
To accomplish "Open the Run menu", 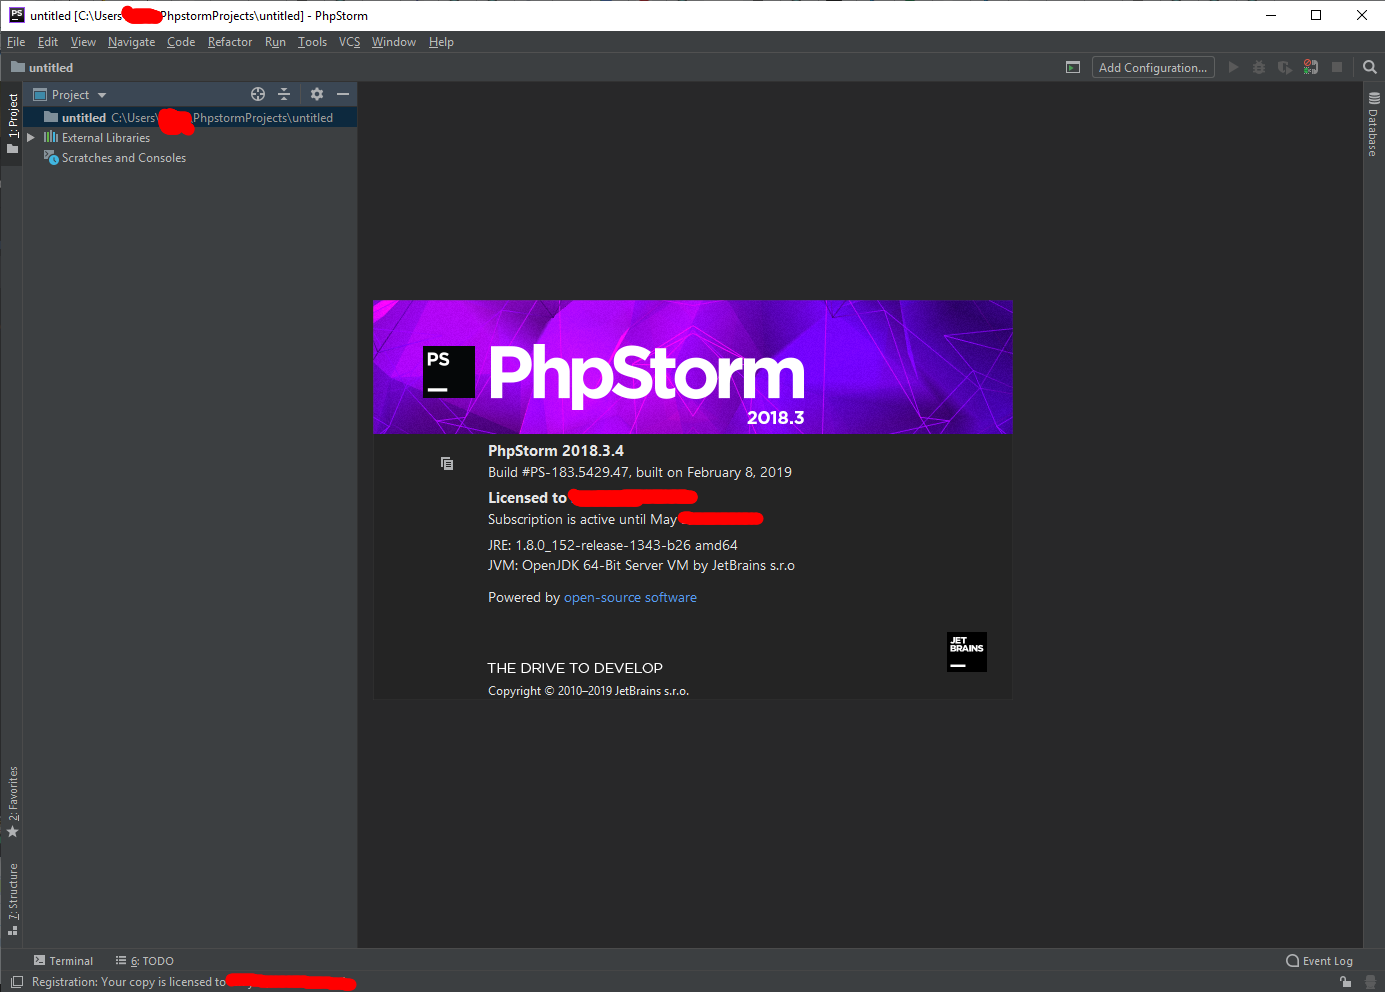I will point(275,42).
